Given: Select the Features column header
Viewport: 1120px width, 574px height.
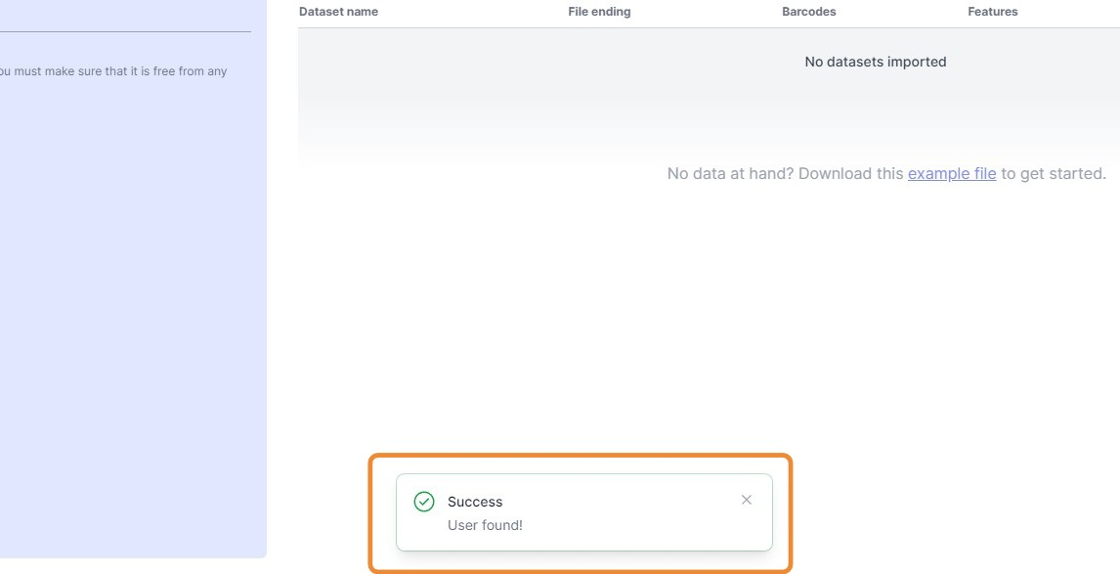Looking at the screenshot, I should point(992,12).
